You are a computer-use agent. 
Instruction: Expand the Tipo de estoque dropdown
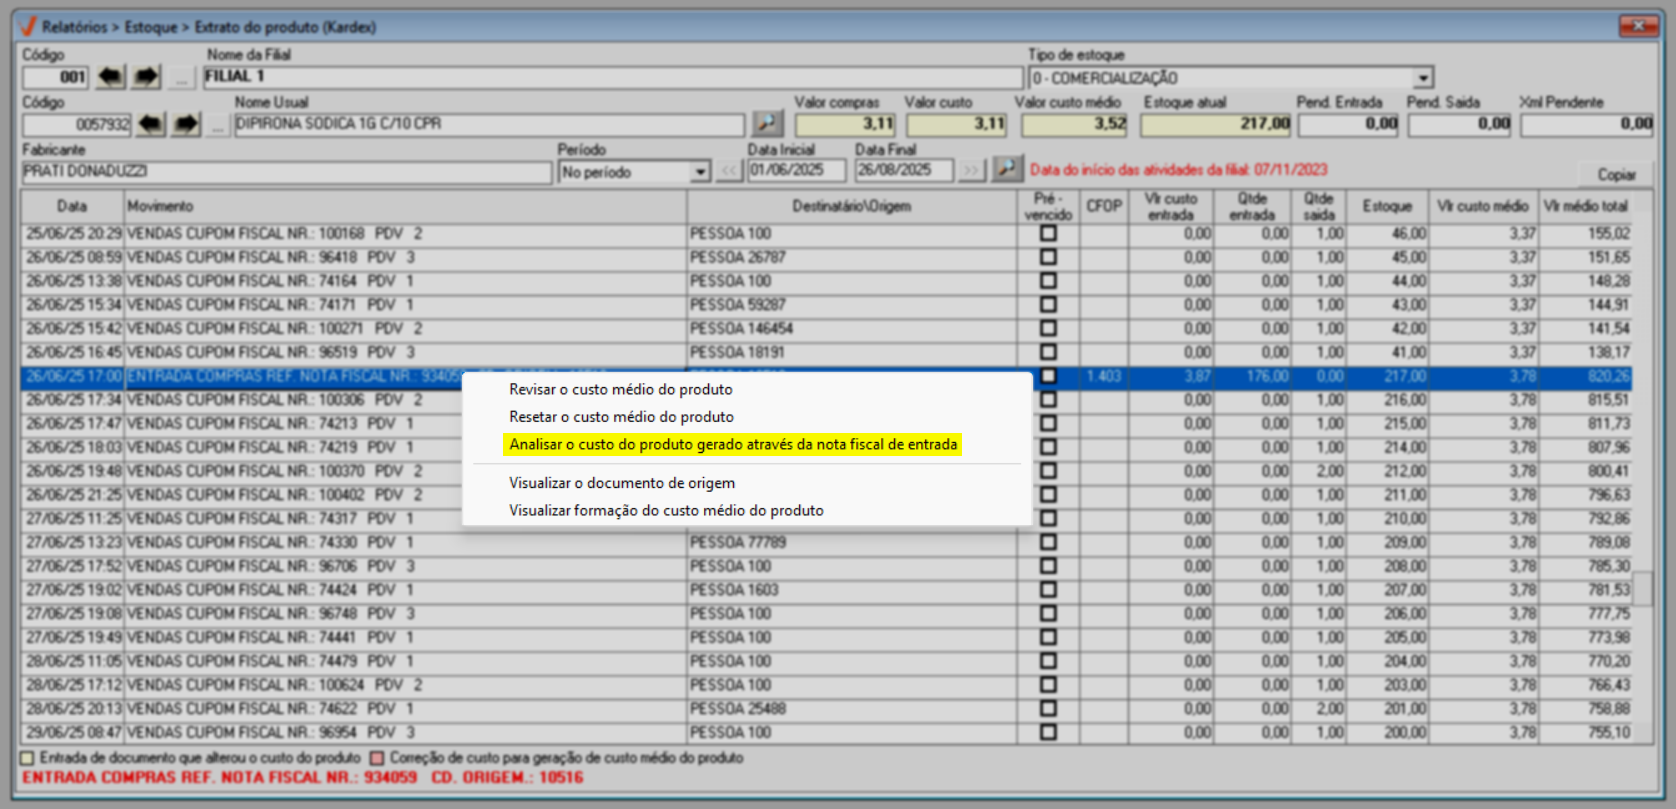coord(1423,78)
